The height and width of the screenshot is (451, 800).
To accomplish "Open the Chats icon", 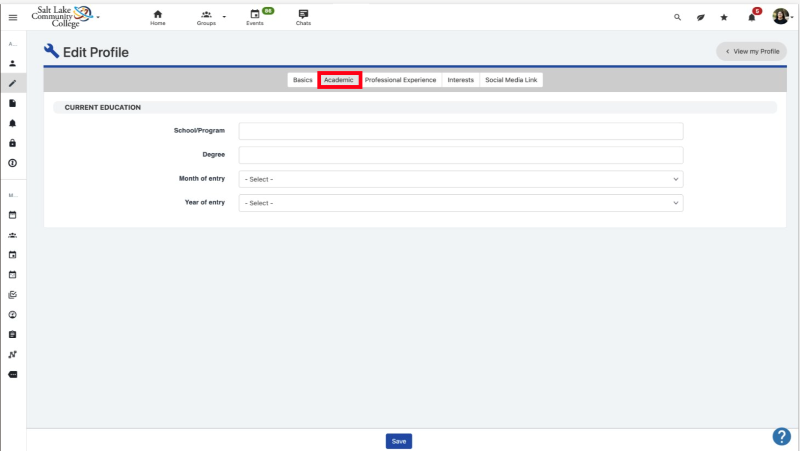I will point(303,17).
